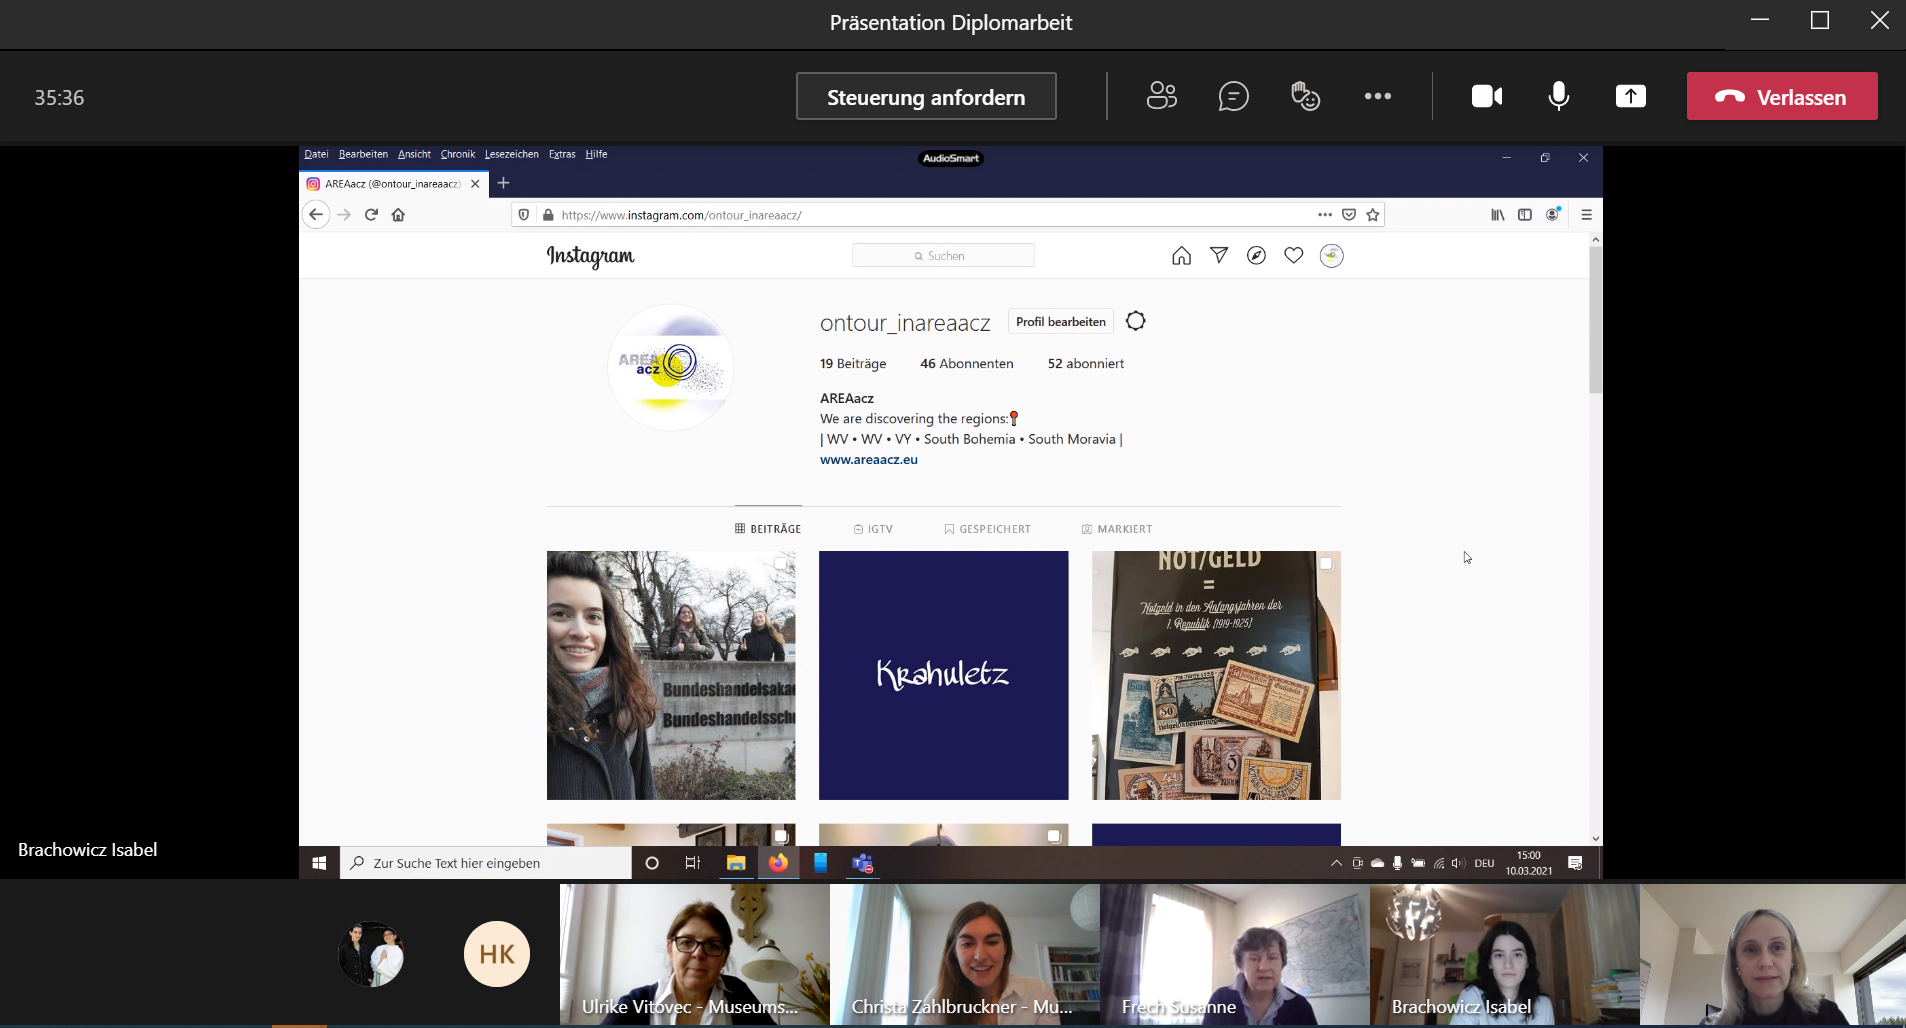The height and width of the screenshot is (1028, 1906).
Task: Select the Gespeichert tab
Action: point(987,529)
